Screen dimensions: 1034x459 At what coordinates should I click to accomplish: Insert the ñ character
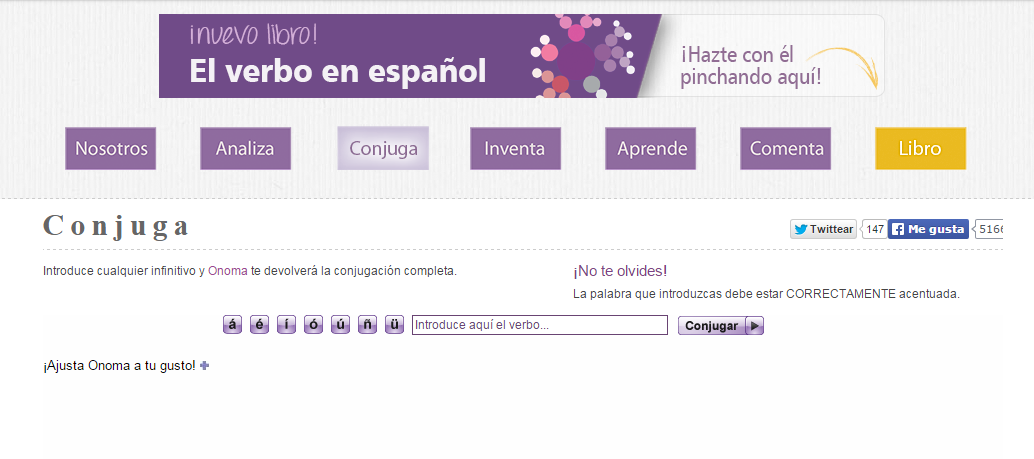click(367, 325)
